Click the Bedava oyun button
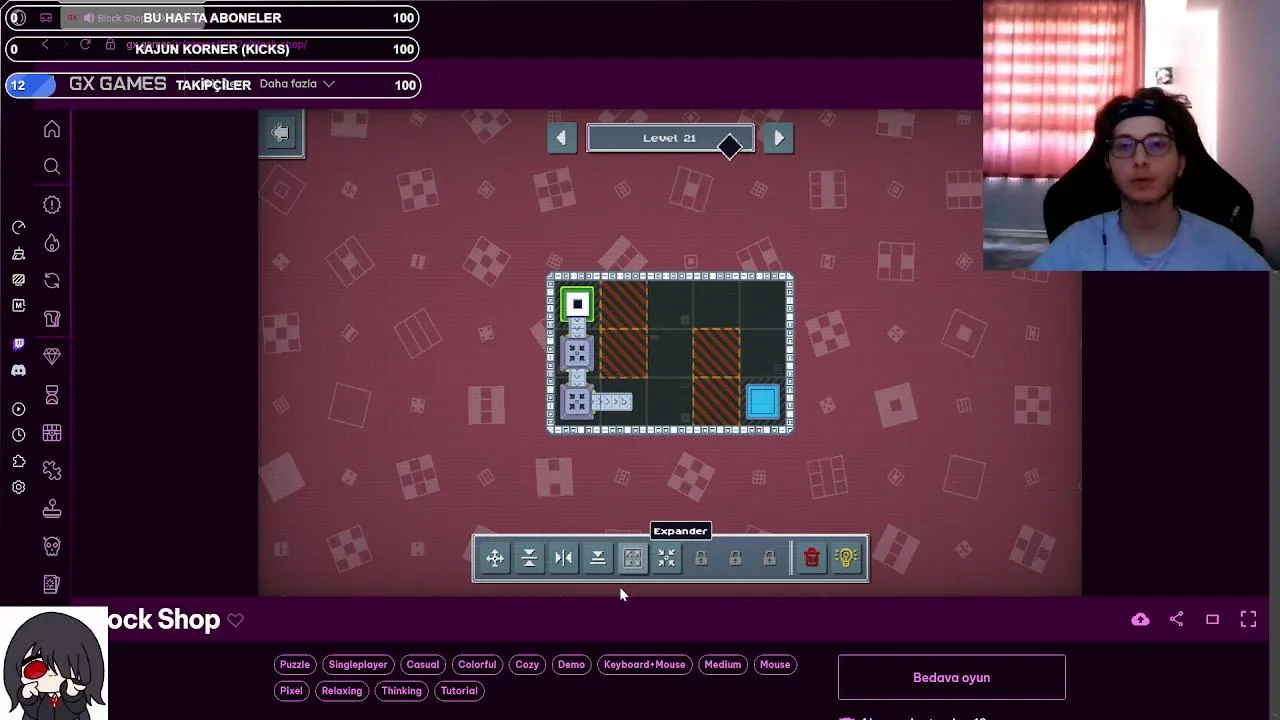The height and width of the screenshot is (720, 1280). point(952,677)
